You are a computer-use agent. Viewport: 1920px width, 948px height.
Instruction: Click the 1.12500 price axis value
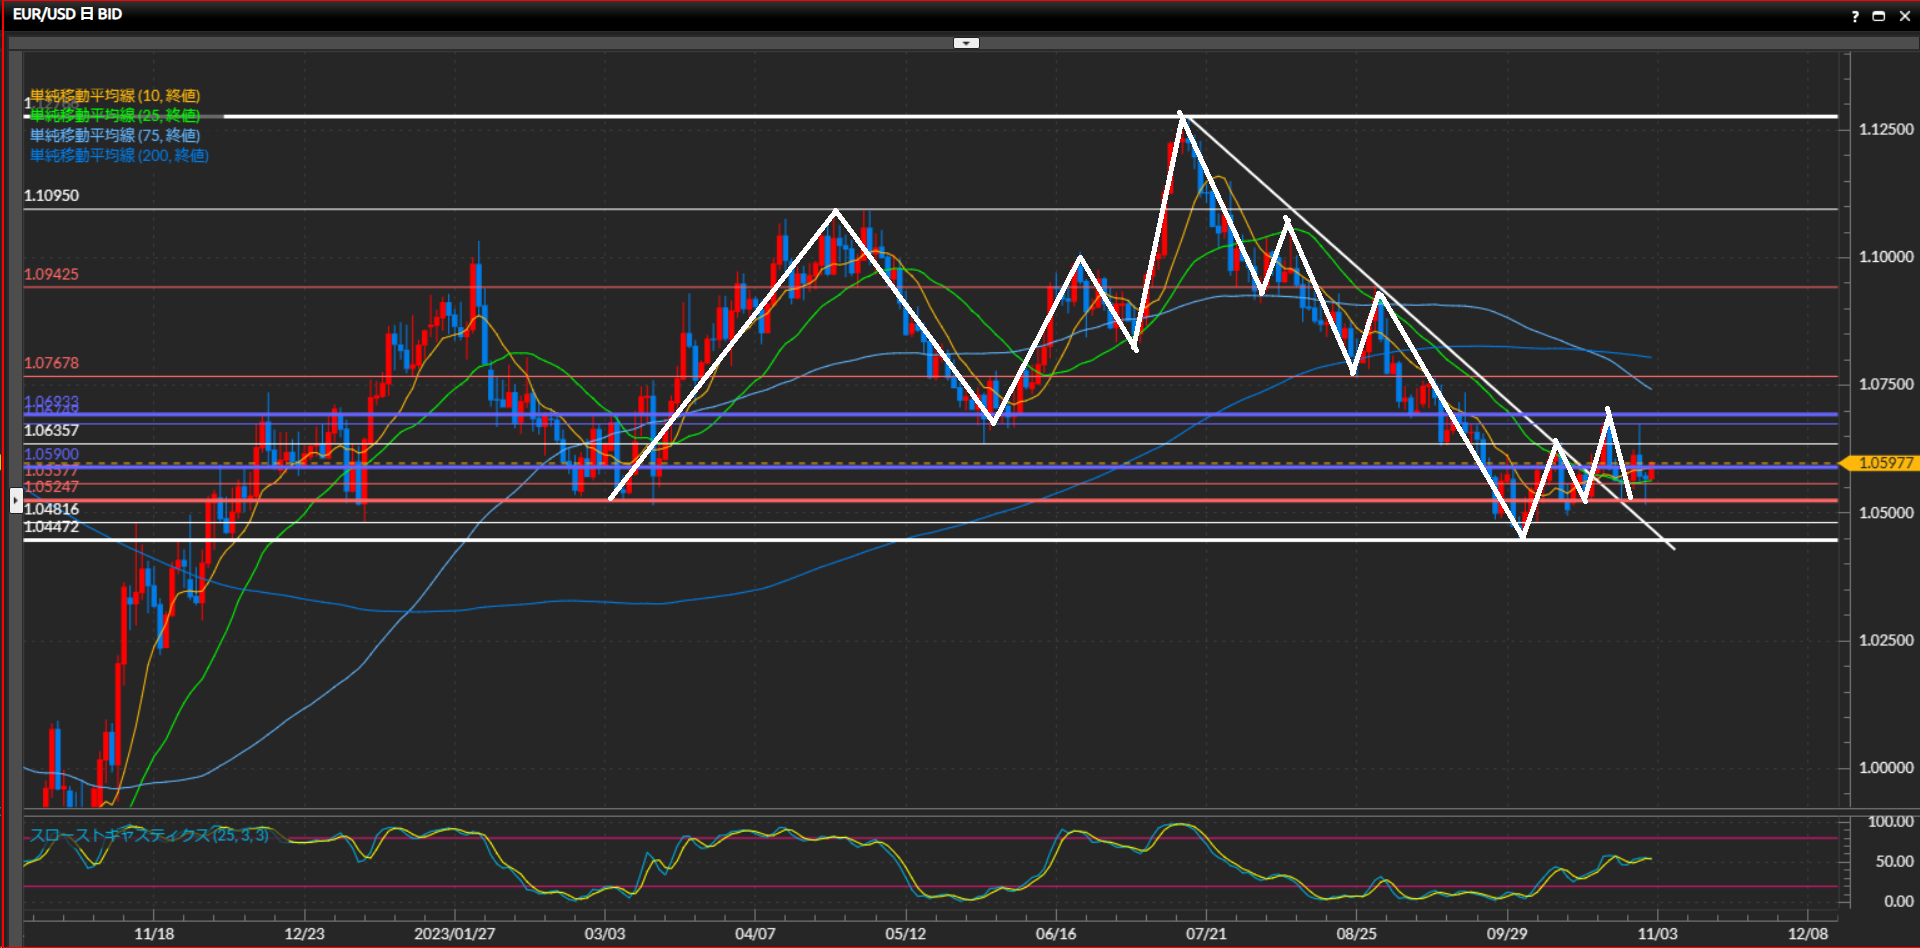click(1886, 130)
